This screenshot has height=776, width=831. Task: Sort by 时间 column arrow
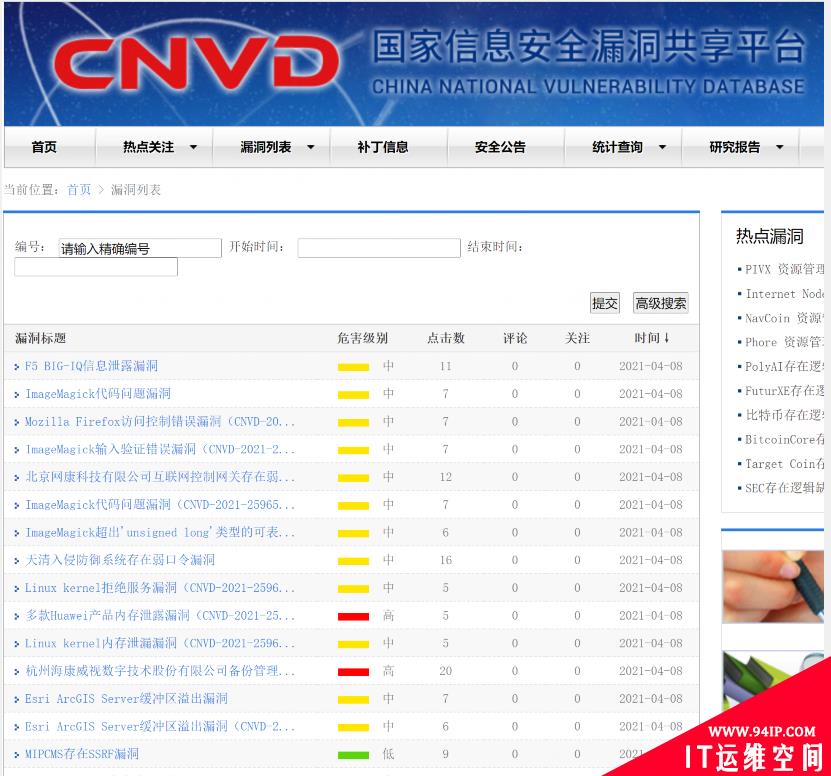coord(666,338)
